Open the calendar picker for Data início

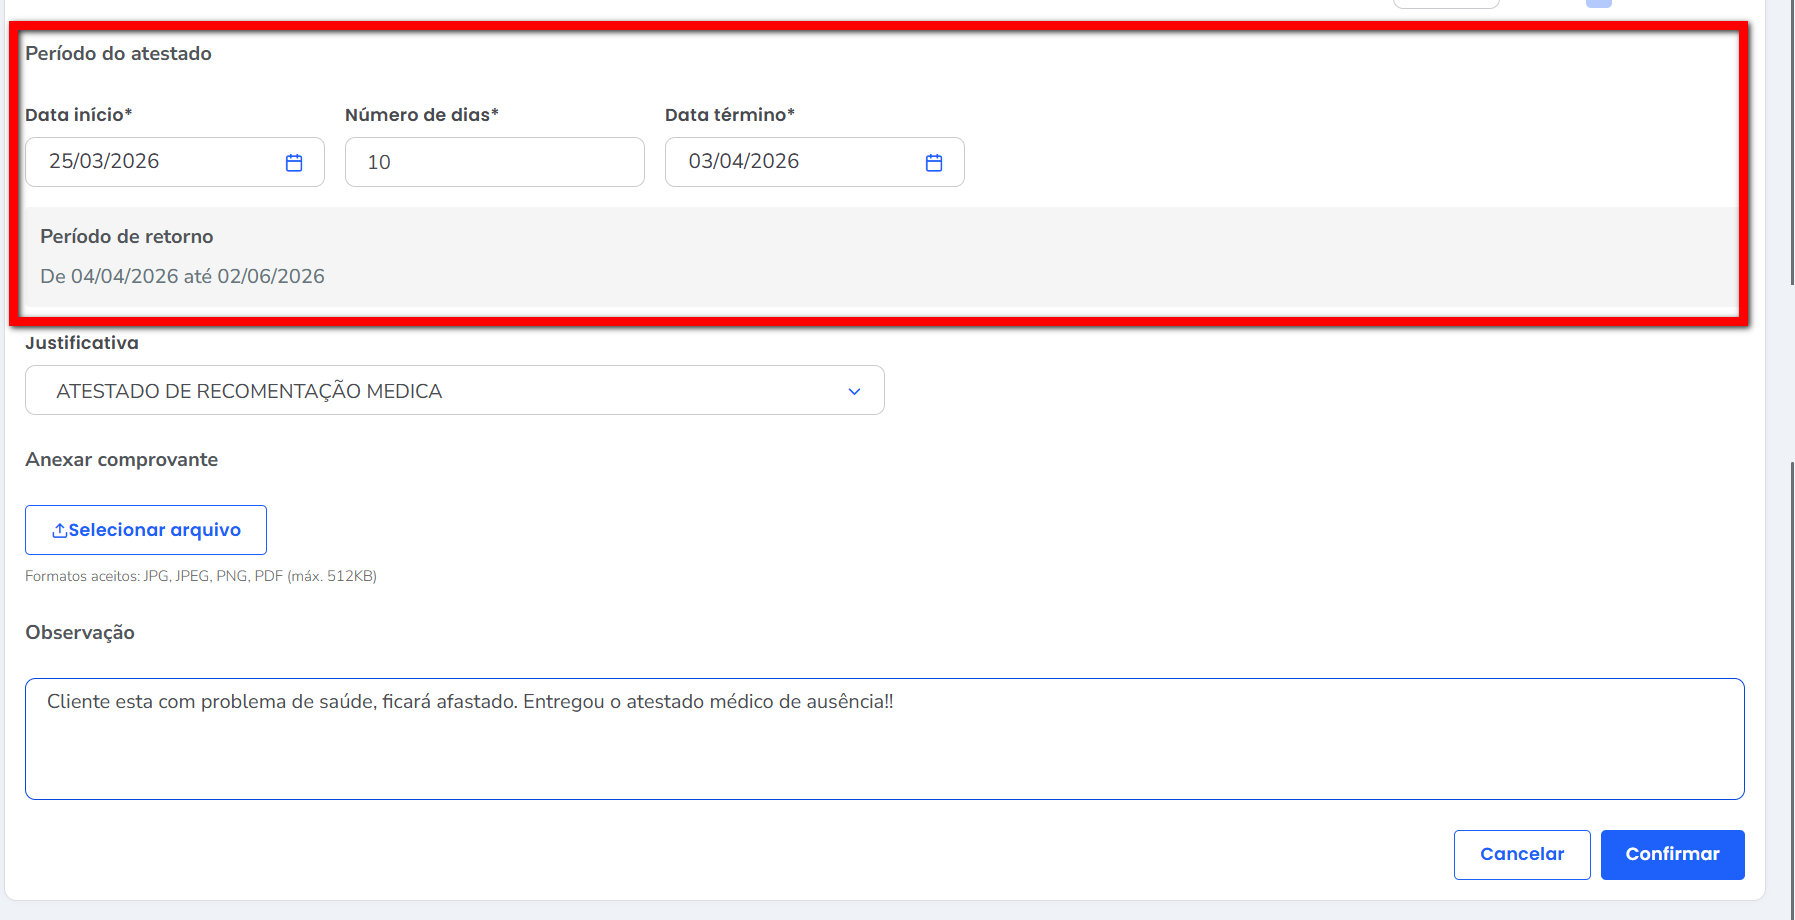[294, 163]
